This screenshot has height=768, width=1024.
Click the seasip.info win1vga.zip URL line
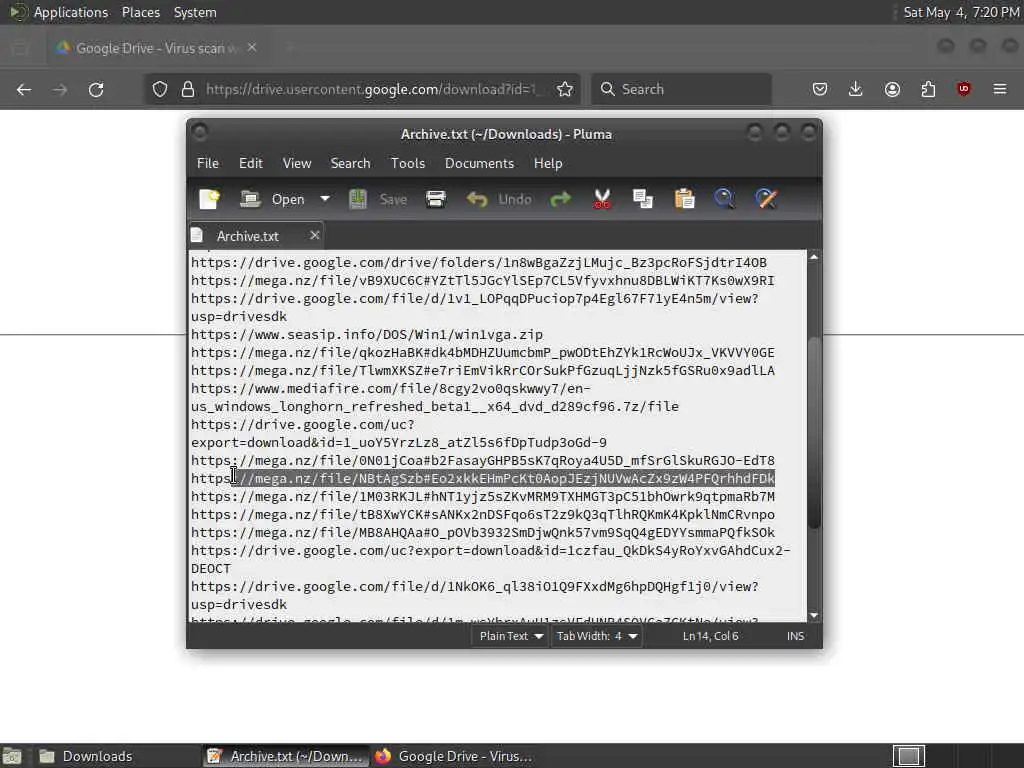pos(367,334)
